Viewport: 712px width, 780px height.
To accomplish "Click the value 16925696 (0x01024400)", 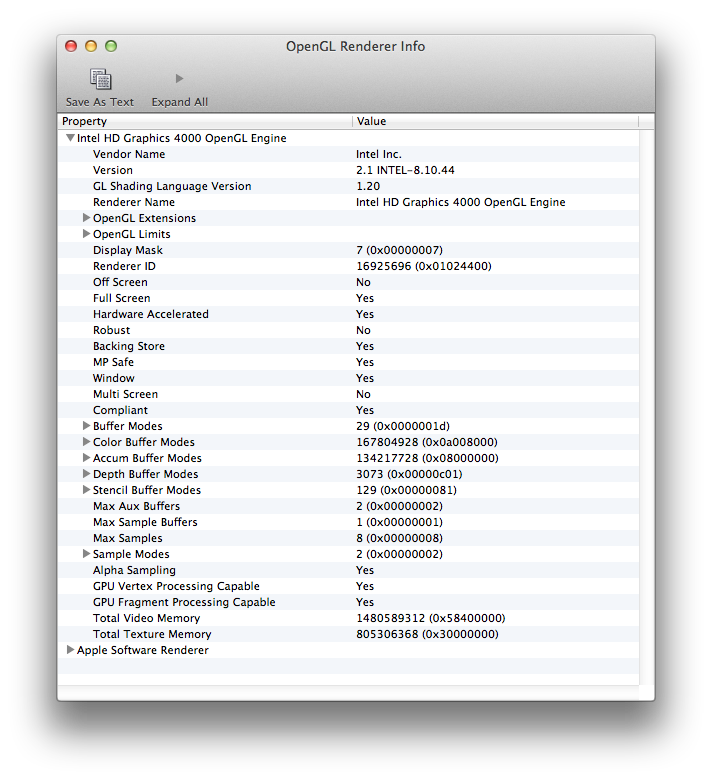I will pyautogui.click(x=423, y=266).
